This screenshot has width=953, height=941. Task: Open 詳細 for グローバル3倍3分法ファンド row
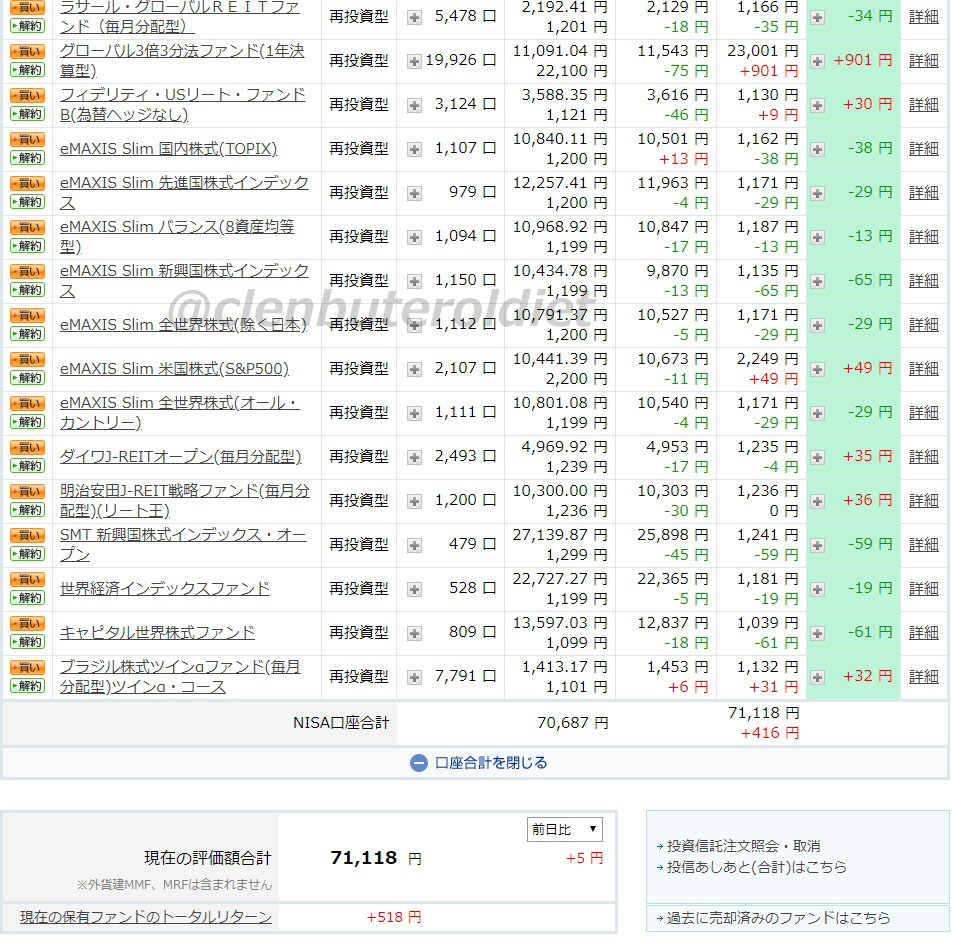point(924,61)
